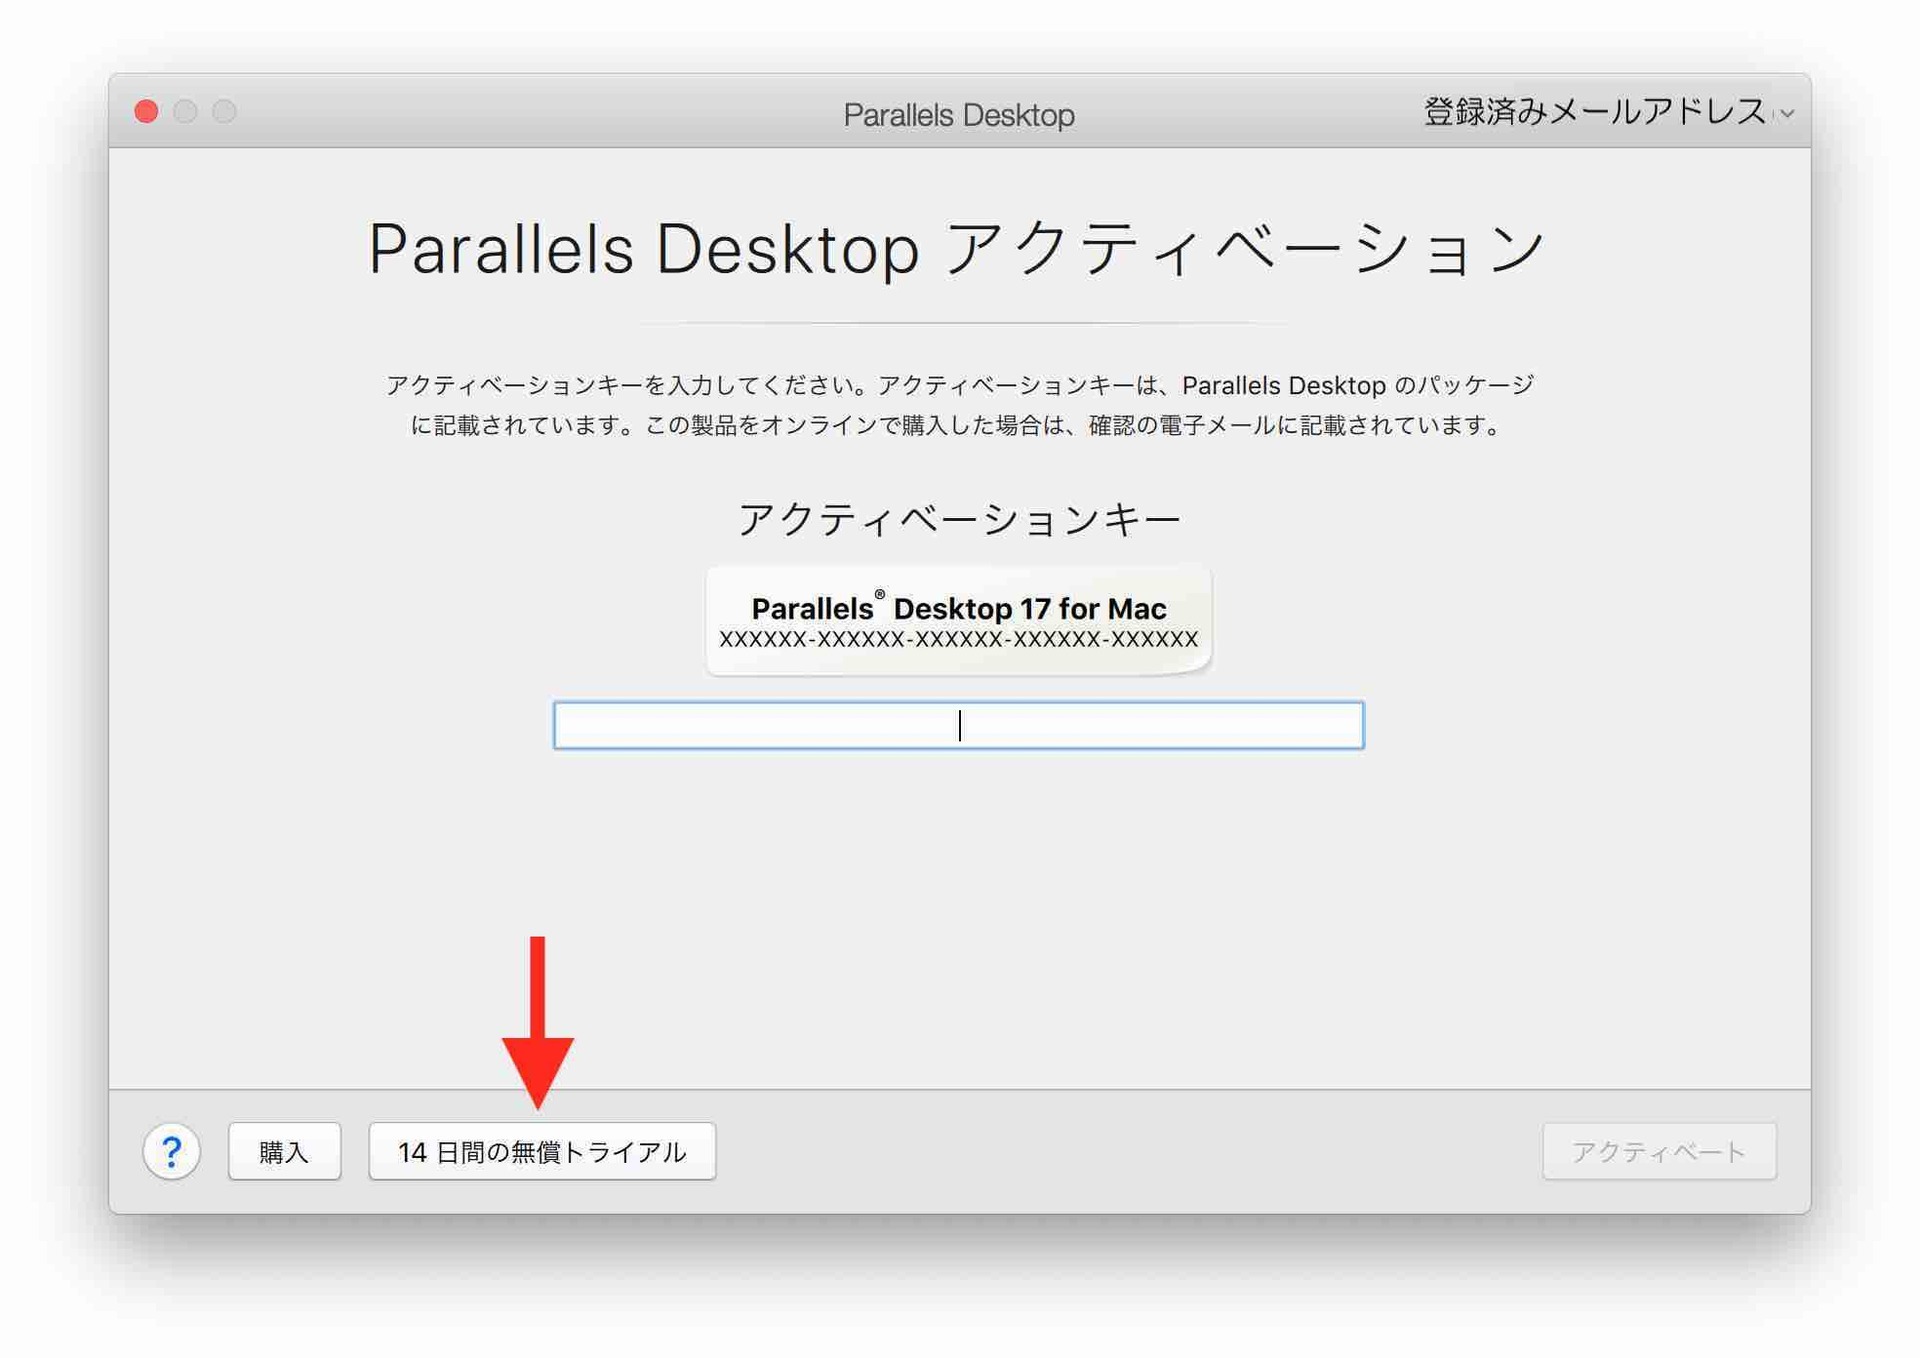Click the Parallels Desktop 17 for Mac key sample card
The image size is (1920, 1358).
point(958,621)
